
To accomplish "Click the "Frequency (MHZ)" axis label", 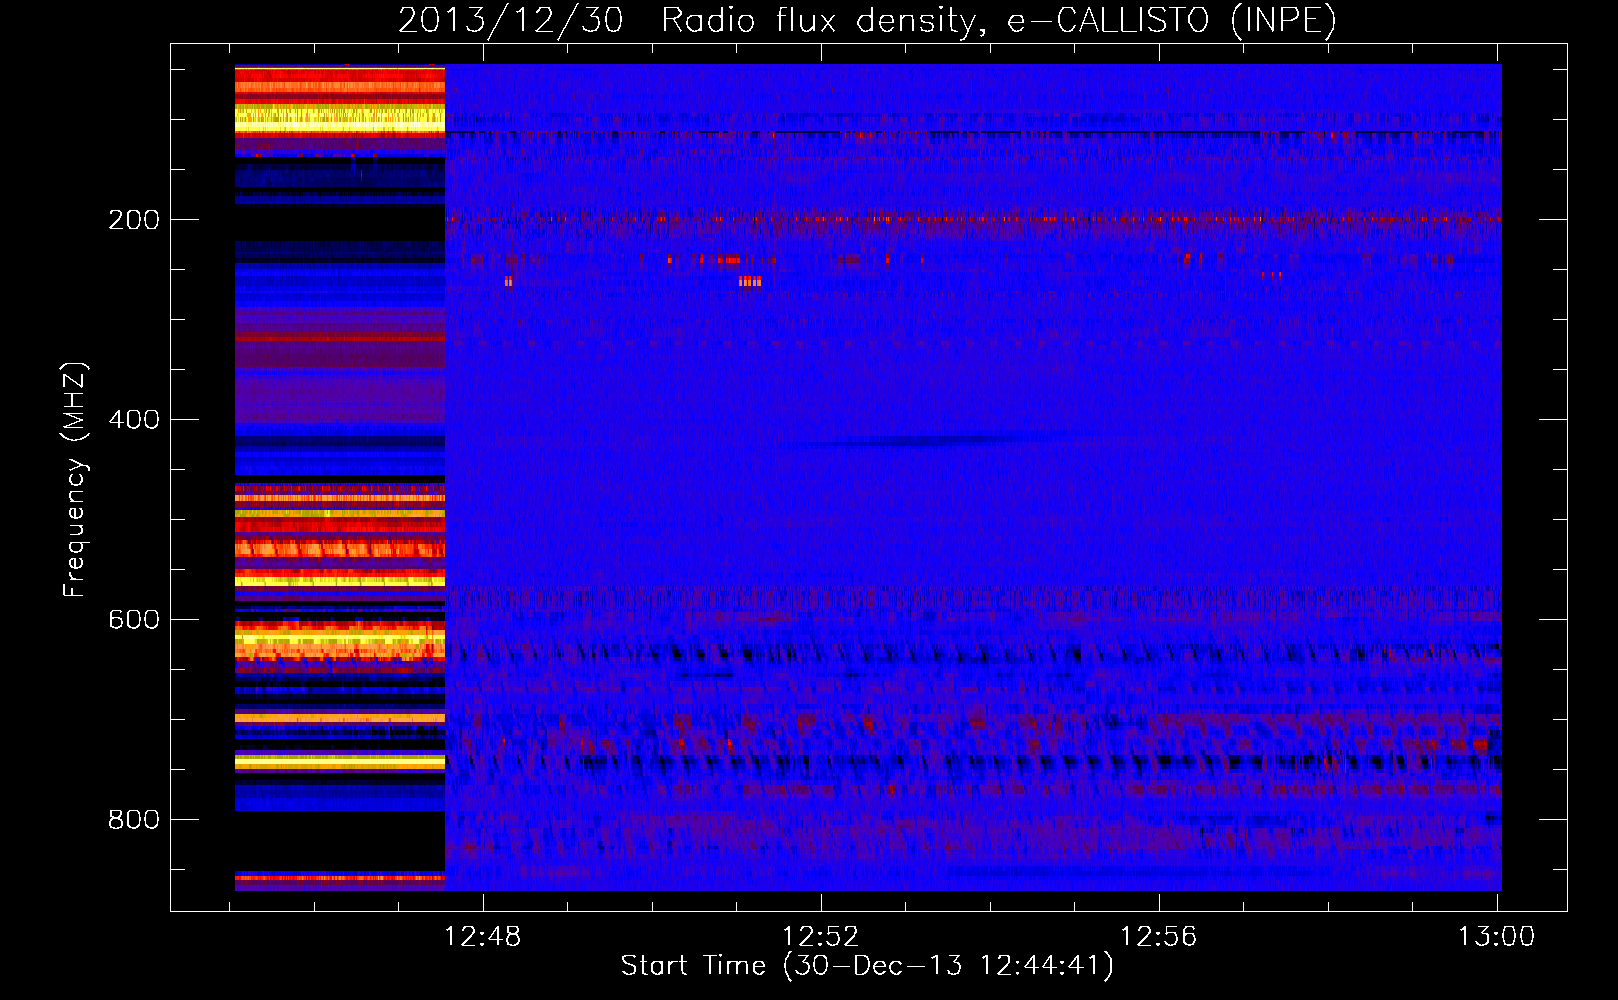I will (x=75, y=480).
